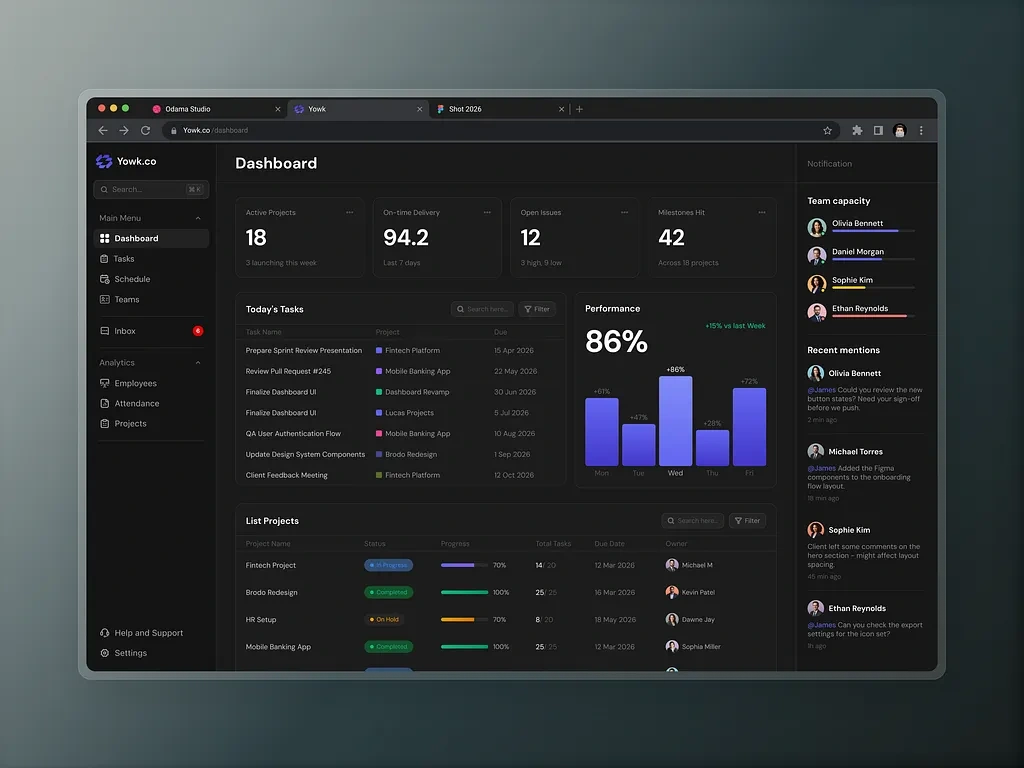Open options on Milestones Hit card
This screenshot has width=1024, height=768.
point(761,212)
